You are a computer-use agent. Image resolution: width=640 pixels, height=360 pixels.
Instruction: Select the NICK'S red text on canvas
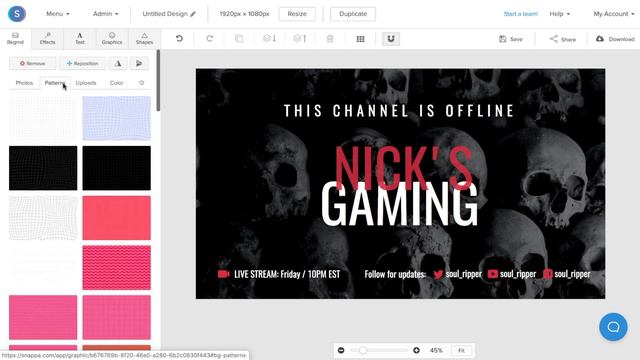click(x=403, y=167)
